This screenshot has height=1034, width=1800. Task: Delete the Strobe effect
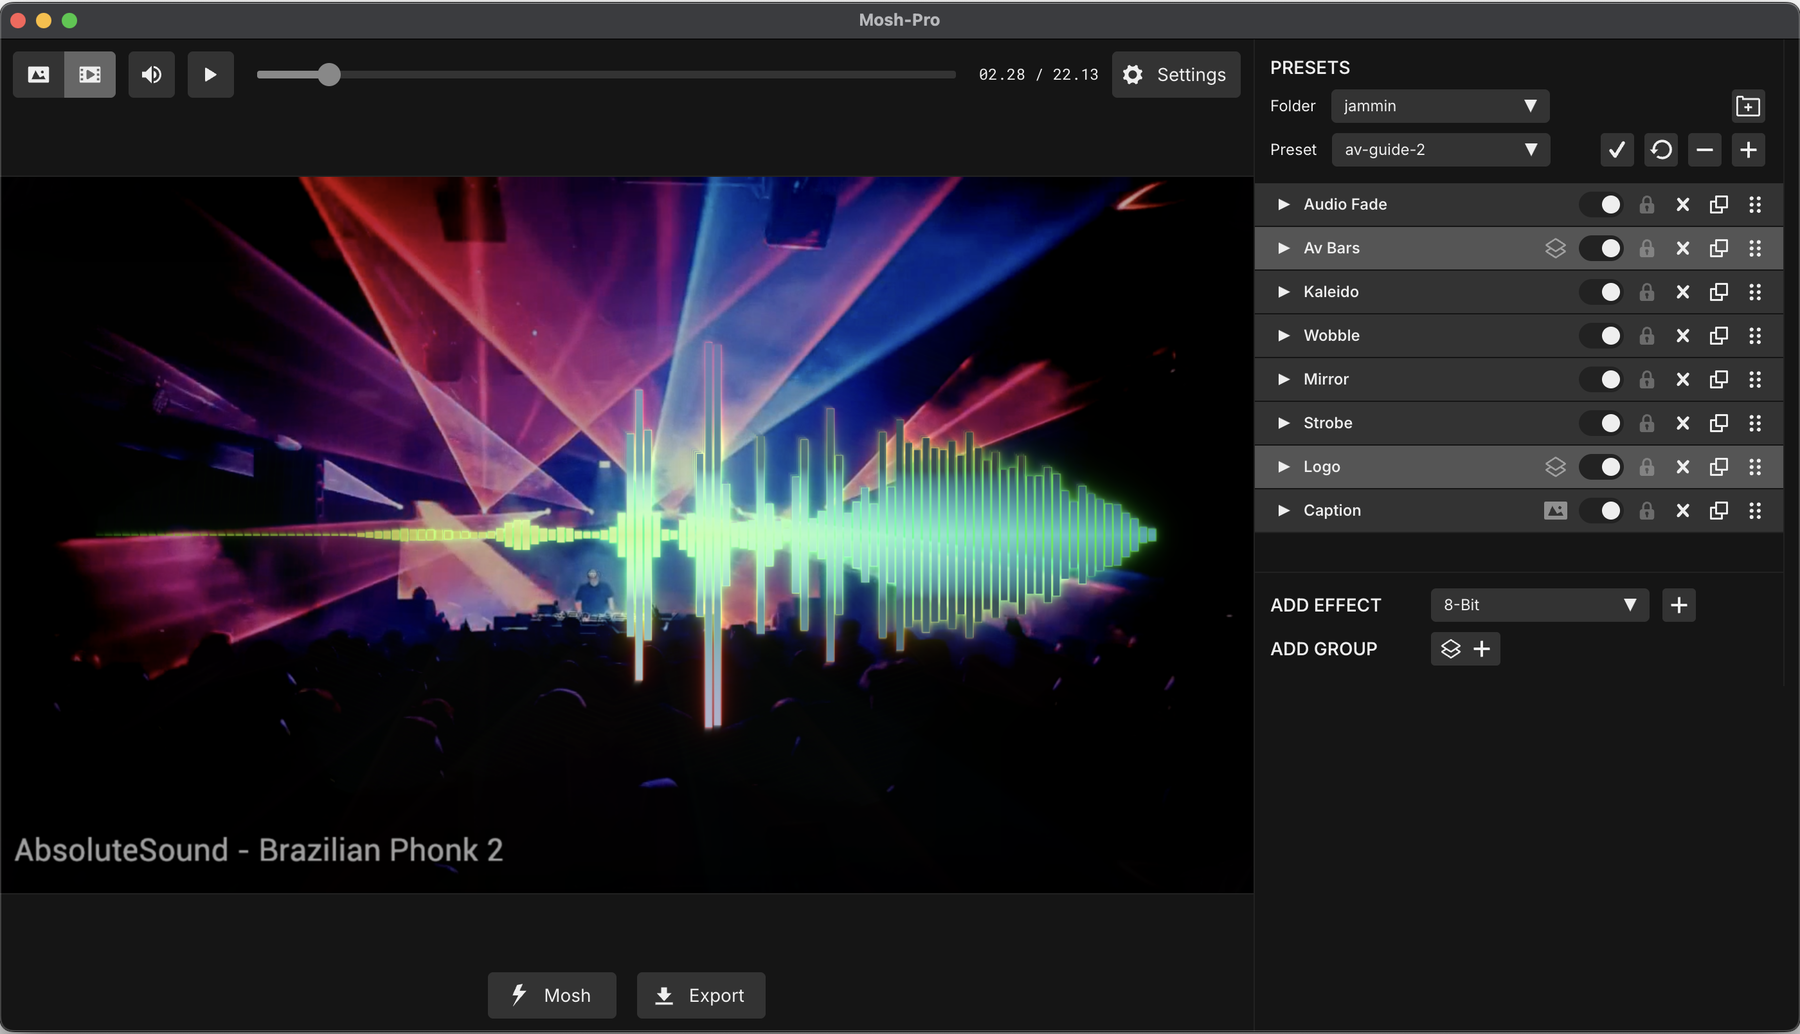(1683, 423)
